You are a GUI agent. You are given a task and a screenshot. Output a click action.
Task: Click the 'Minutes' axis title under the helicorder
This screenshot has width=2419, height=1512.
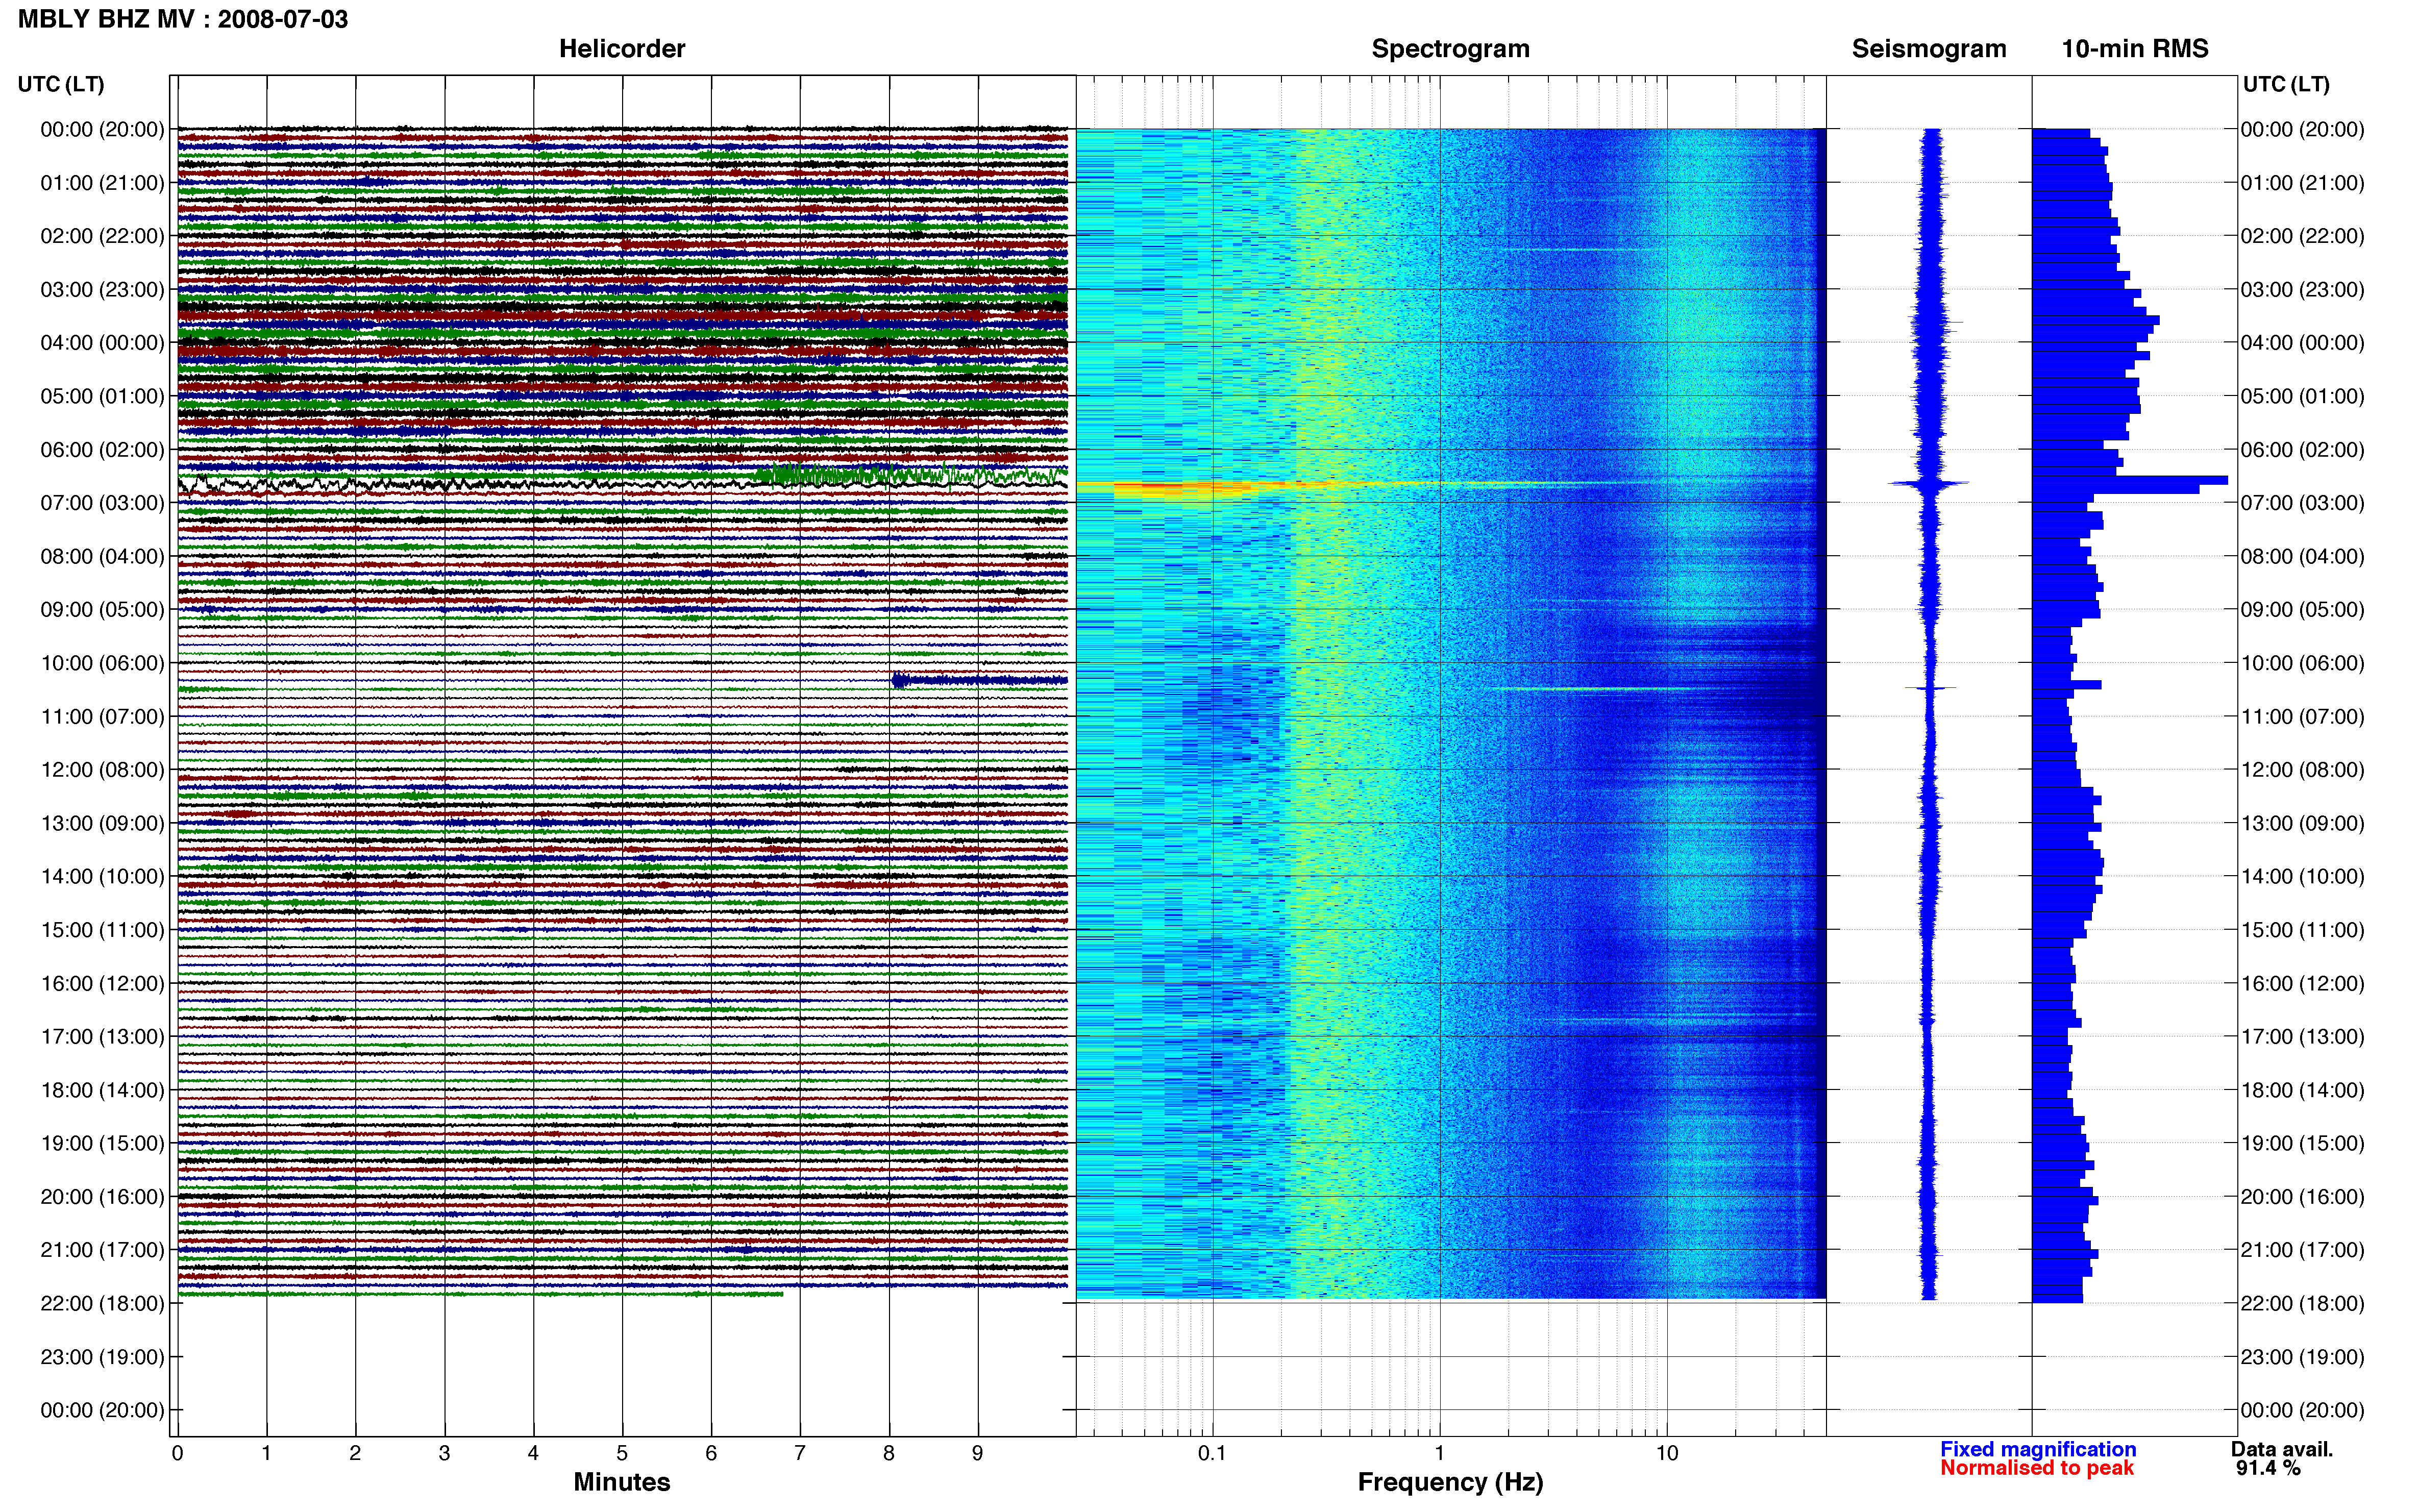(x=622, y=1482)
